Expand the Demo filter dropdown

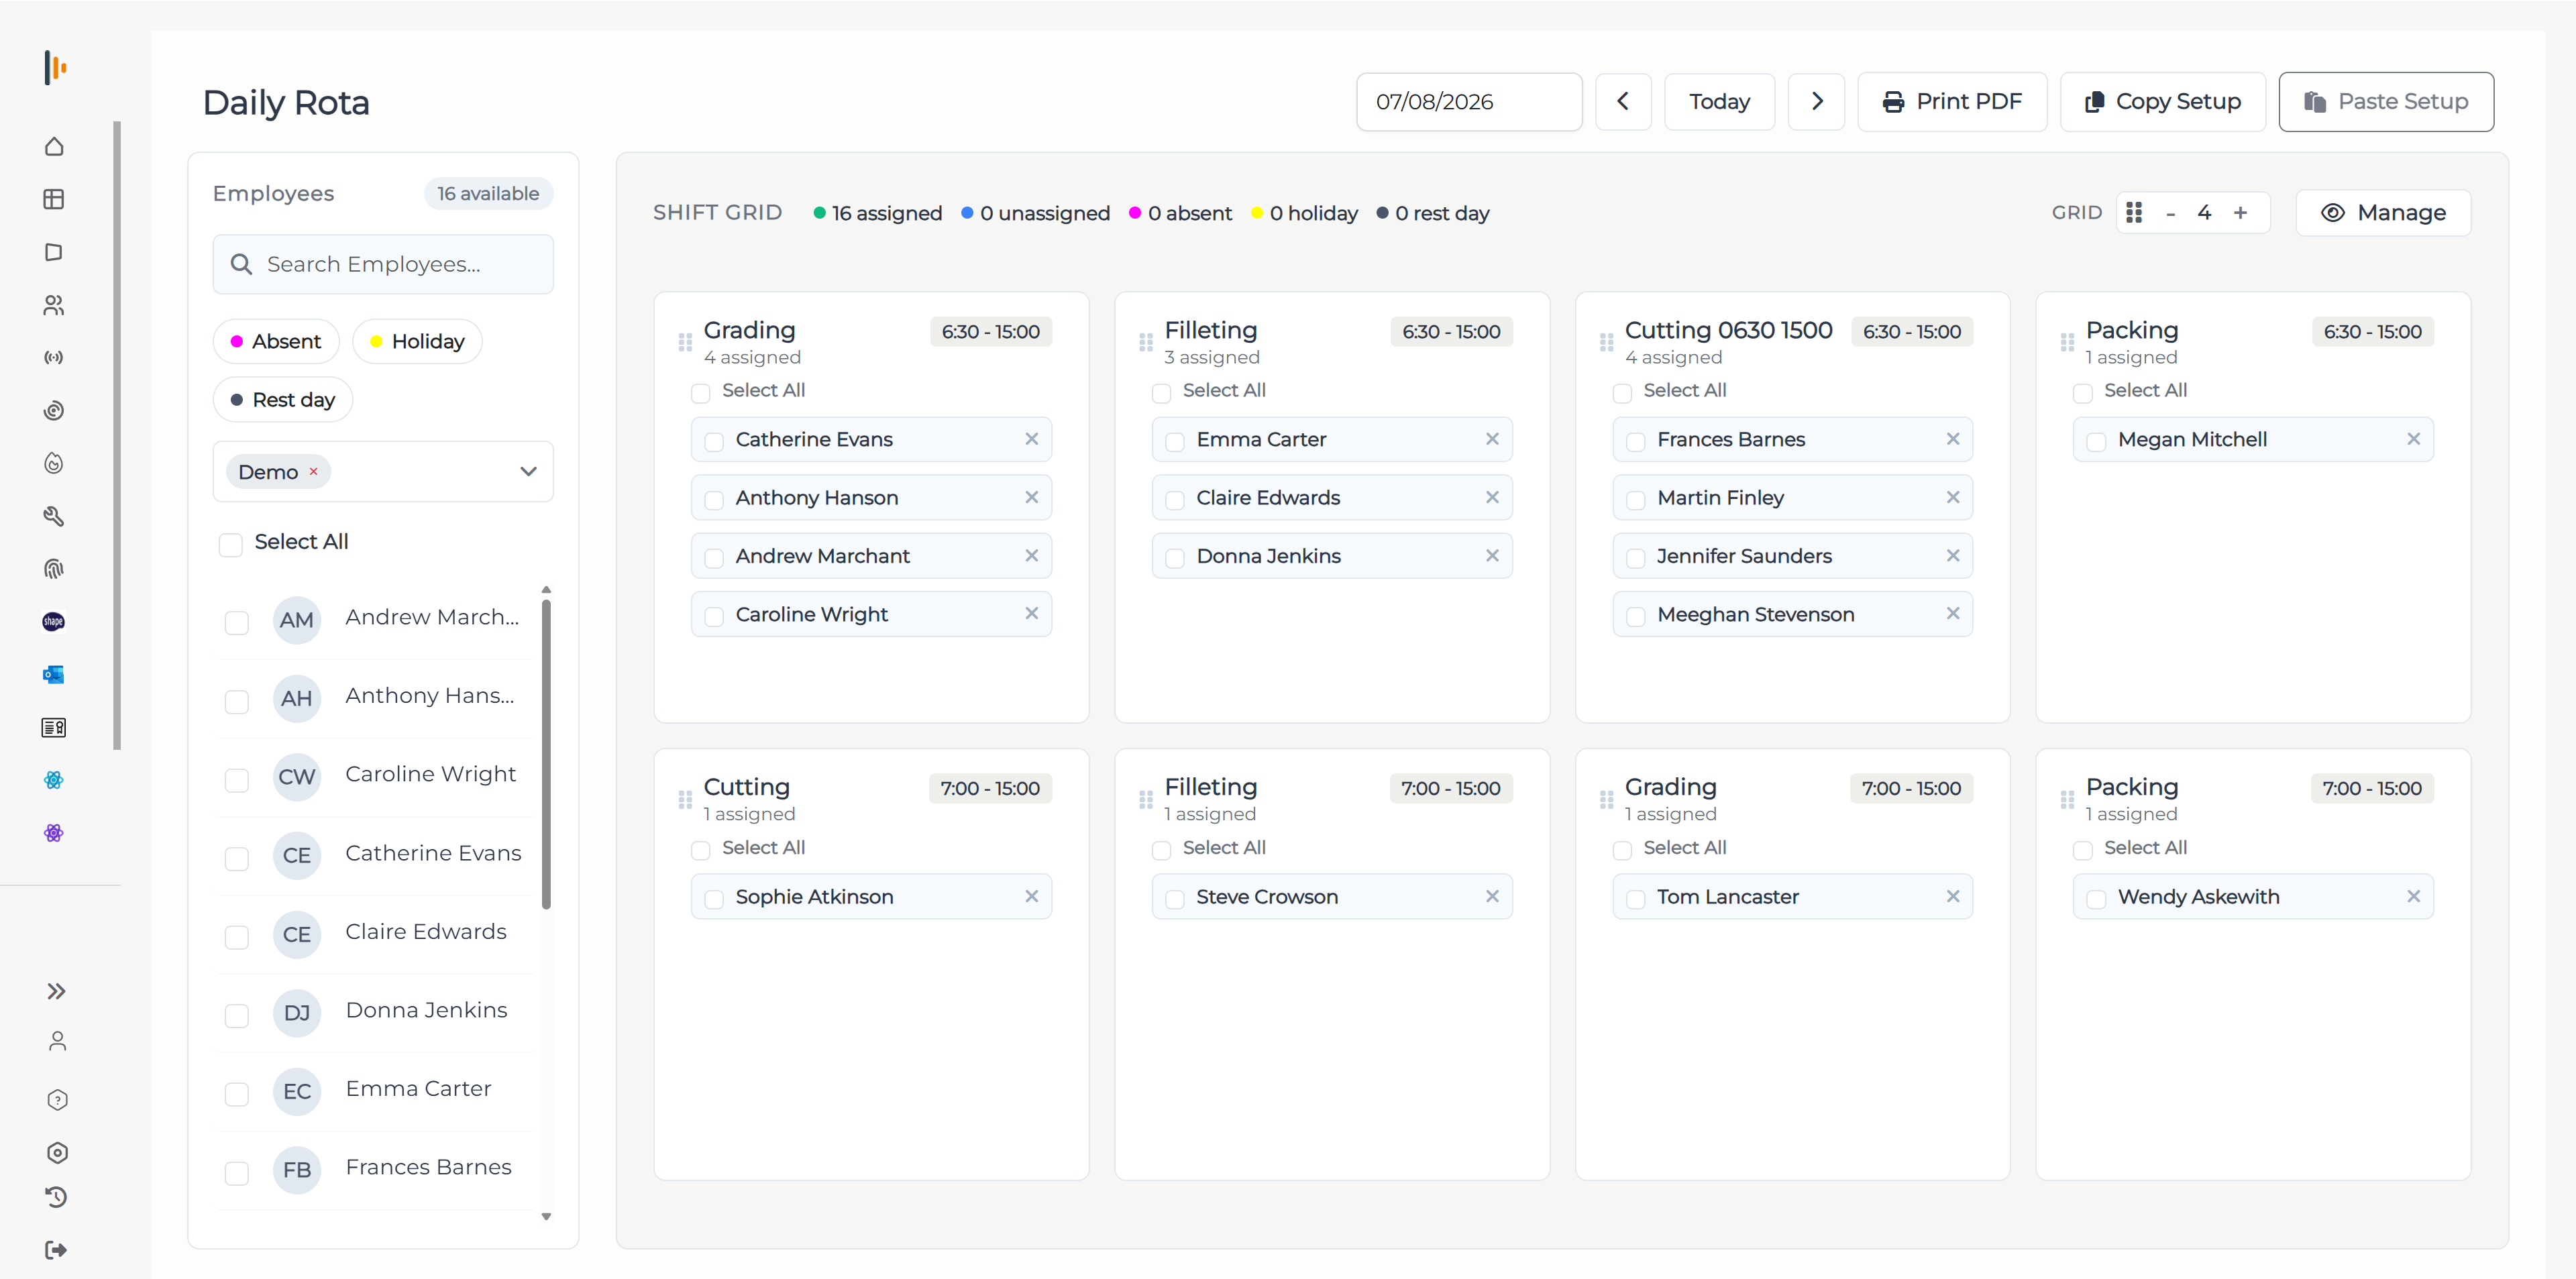[528, 471]
